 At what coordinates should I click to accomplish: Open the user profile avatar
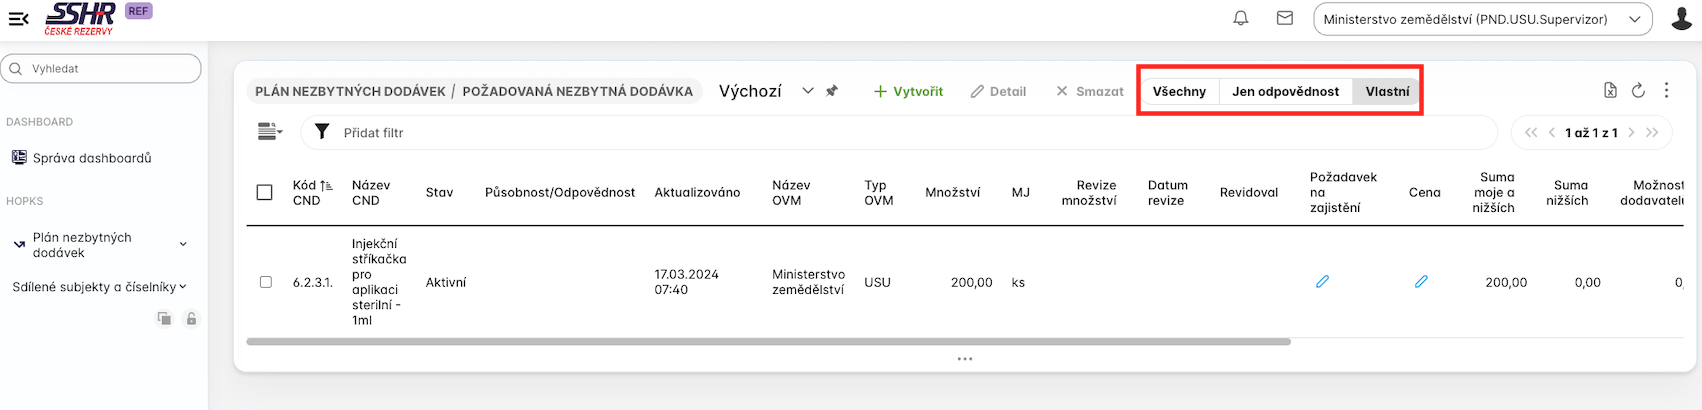click(1681, 18)
